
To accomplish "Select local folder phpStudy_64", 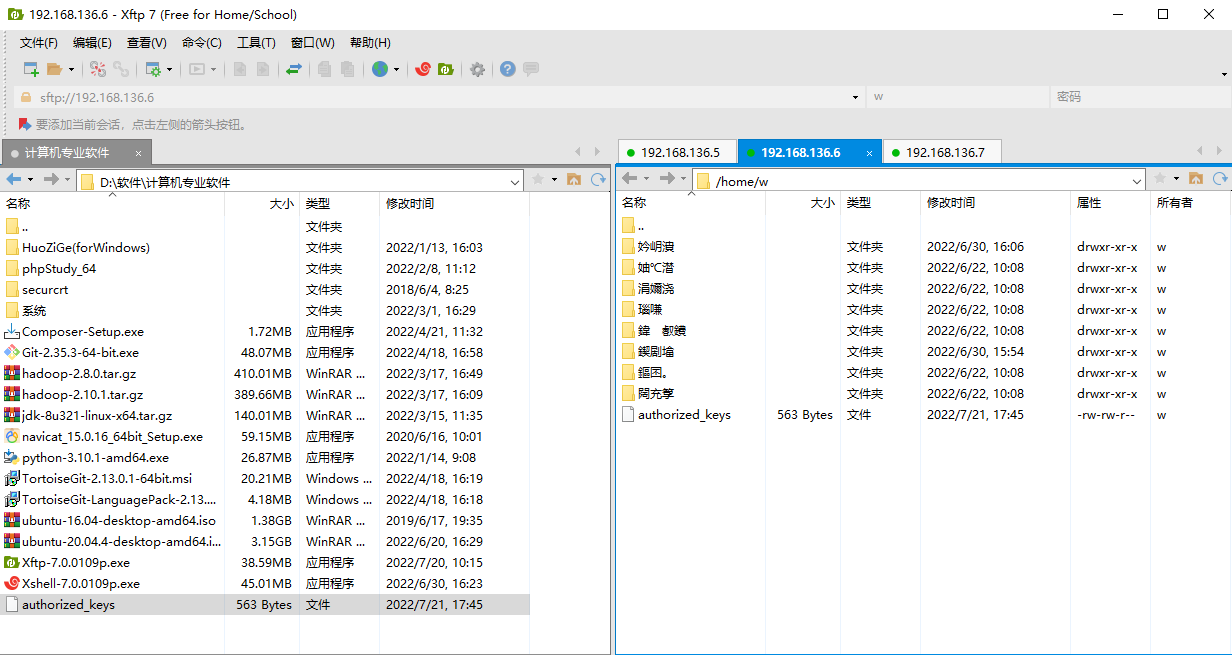I will click(x=59, y=269).
